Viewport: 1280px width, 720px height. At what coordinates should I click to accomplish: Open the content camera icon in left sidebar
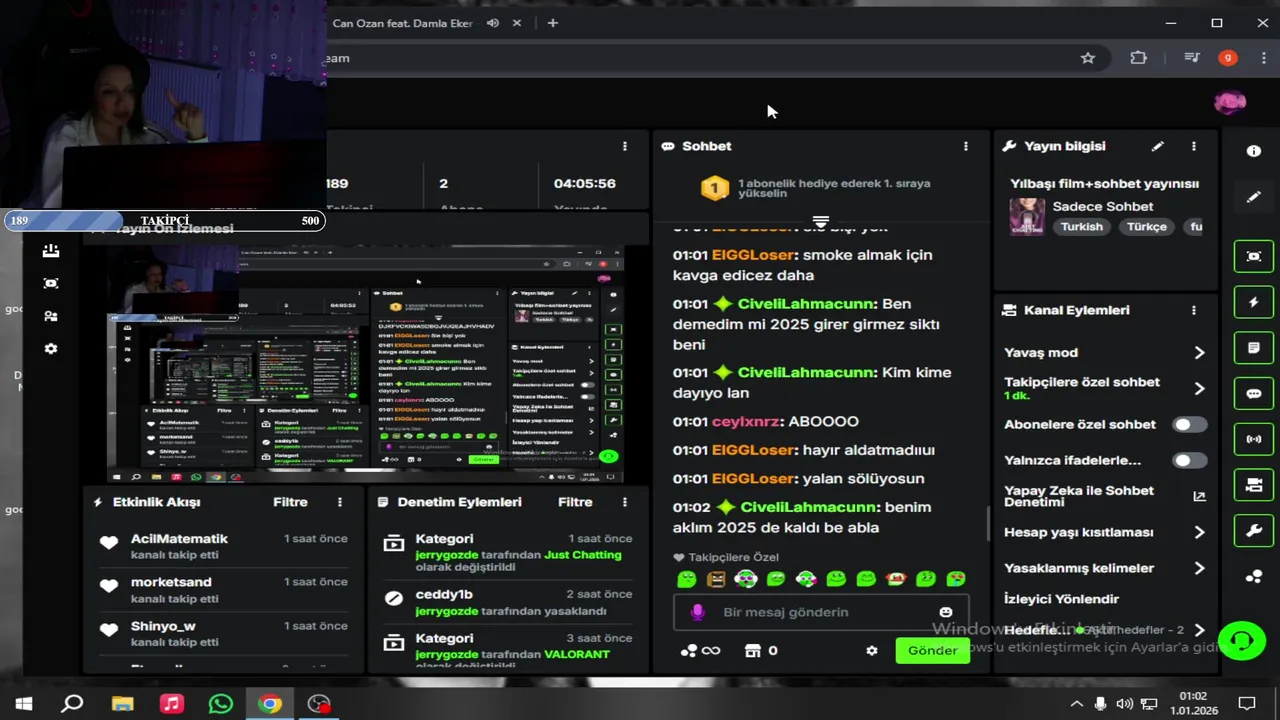coord(51,284)
